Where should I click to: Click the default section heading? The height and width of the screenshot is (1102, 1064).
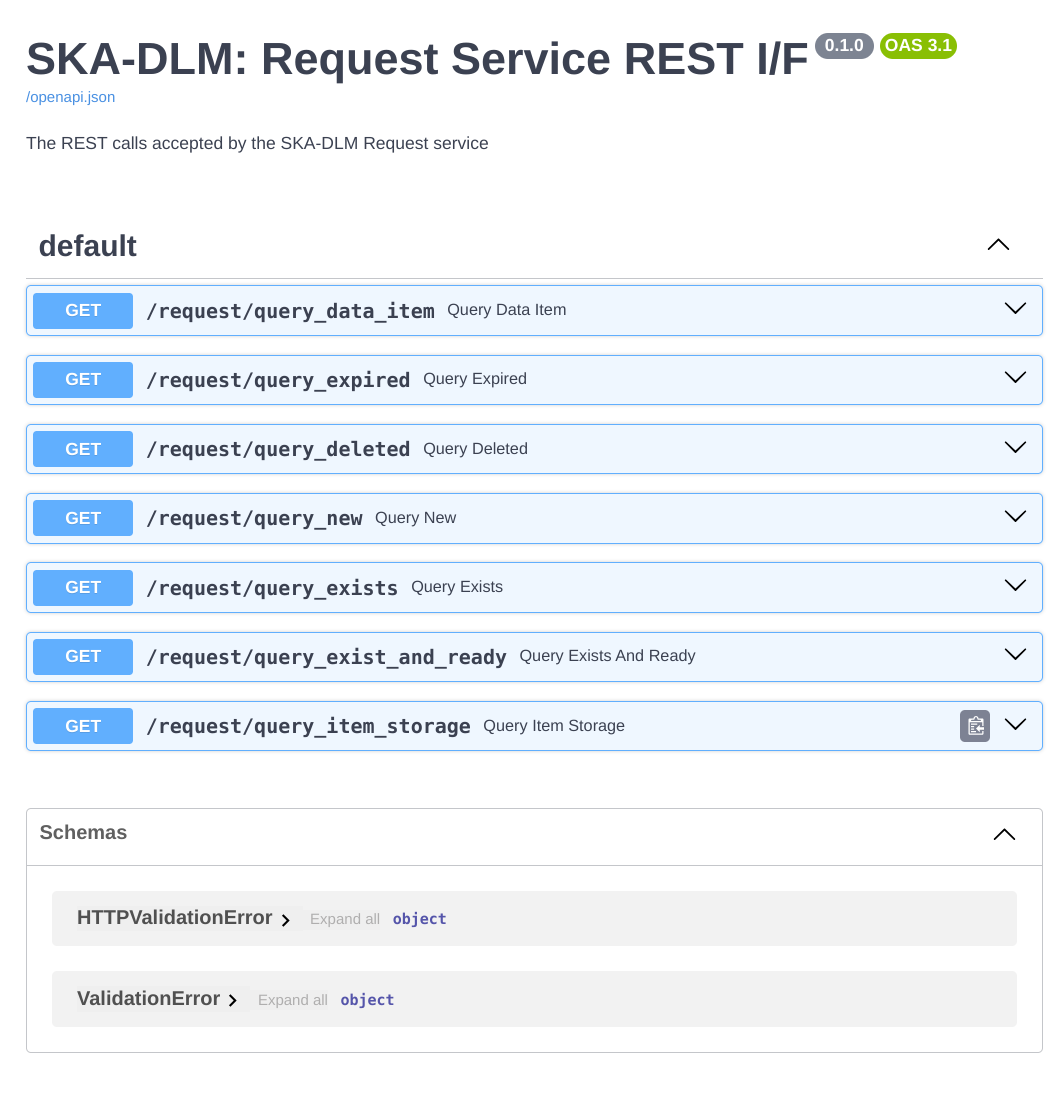88,246
